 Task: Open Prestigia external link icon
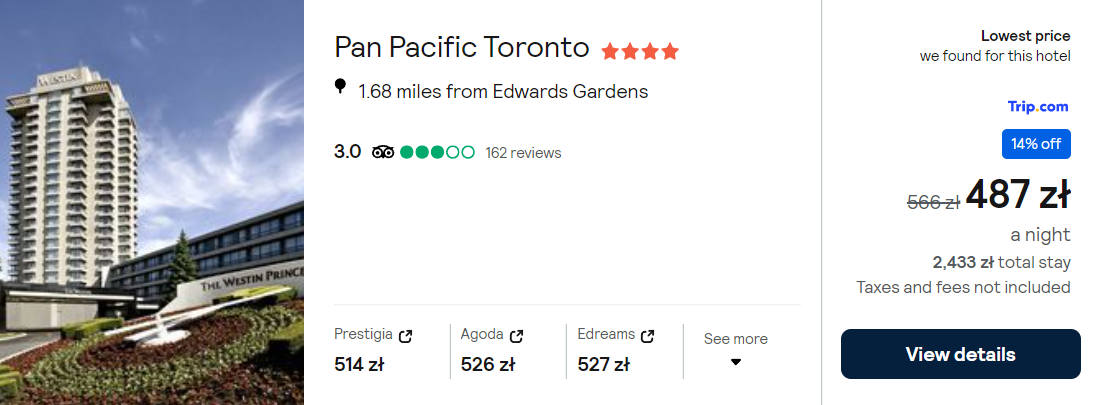click(405, 336)
